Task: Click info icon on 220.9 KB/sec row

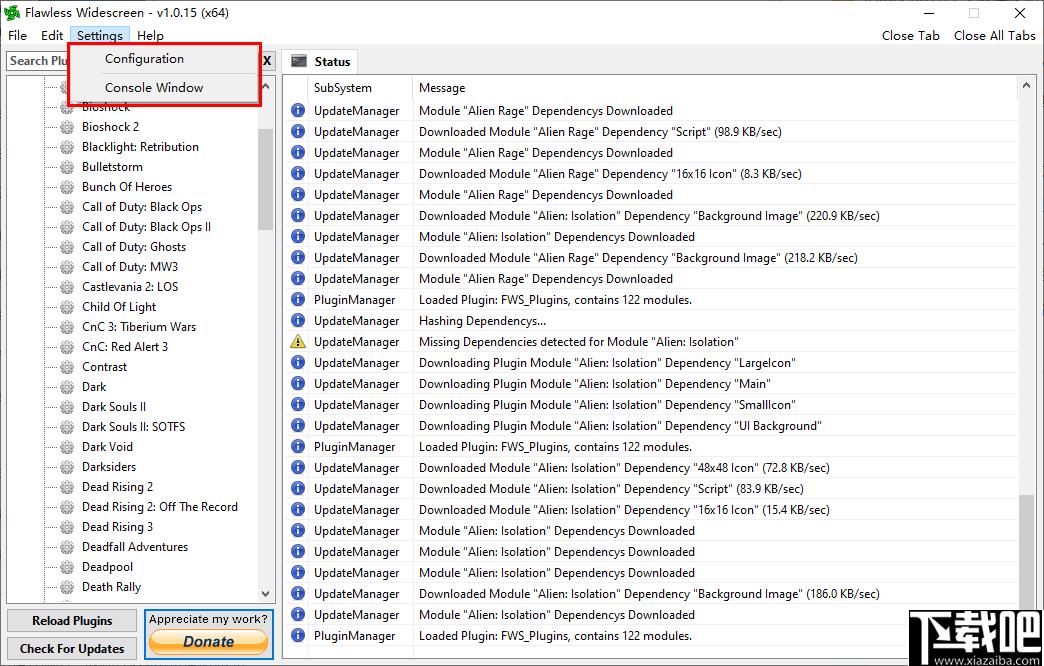Action: [298, 215]
